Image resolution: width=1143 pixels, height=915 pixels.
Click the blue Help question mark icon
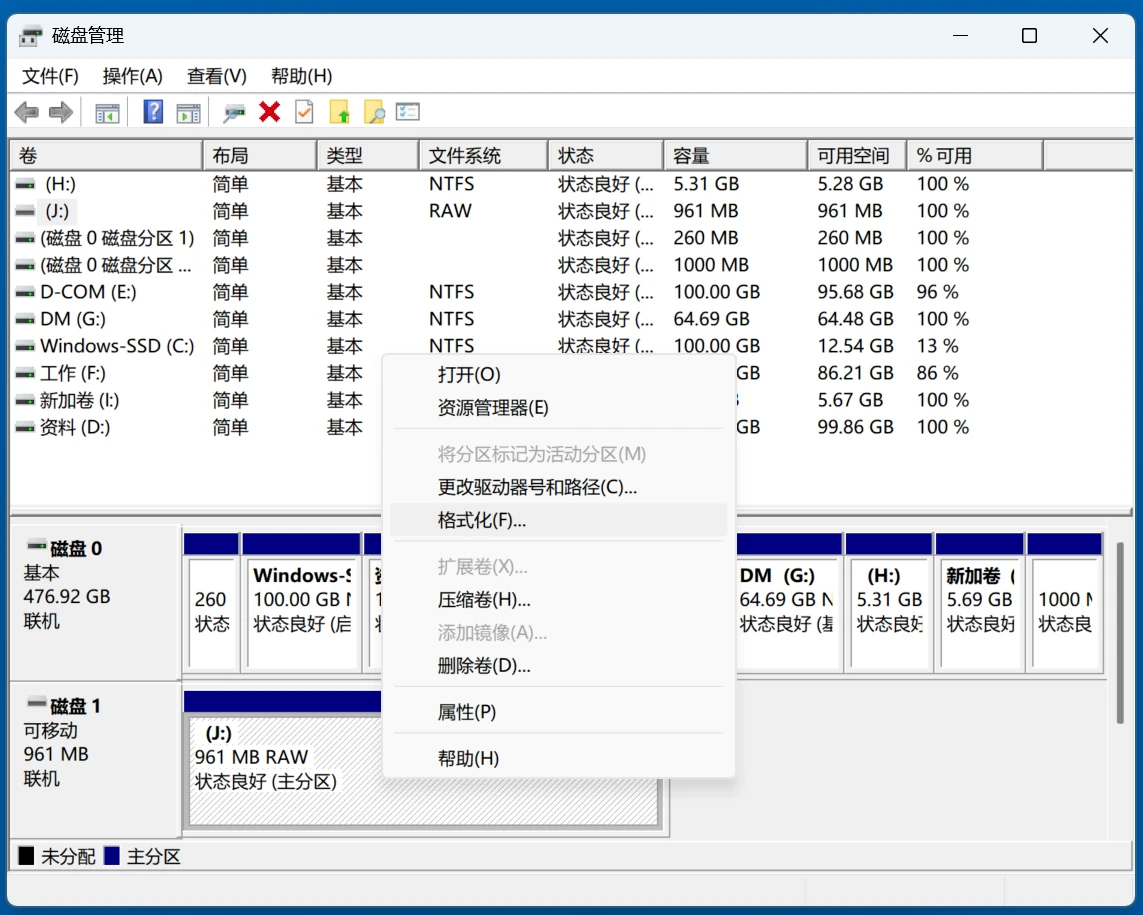tap(152, 111)
